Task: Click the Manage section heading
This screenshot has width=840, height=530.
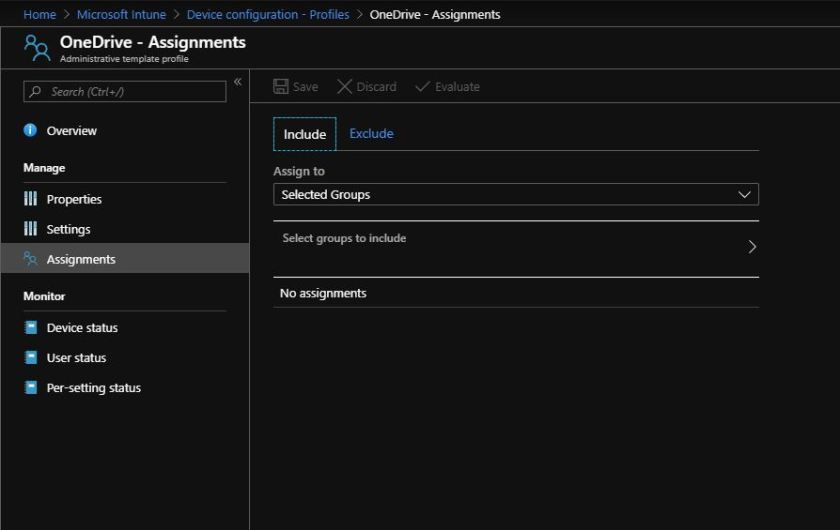Action: tap(44, 168)
